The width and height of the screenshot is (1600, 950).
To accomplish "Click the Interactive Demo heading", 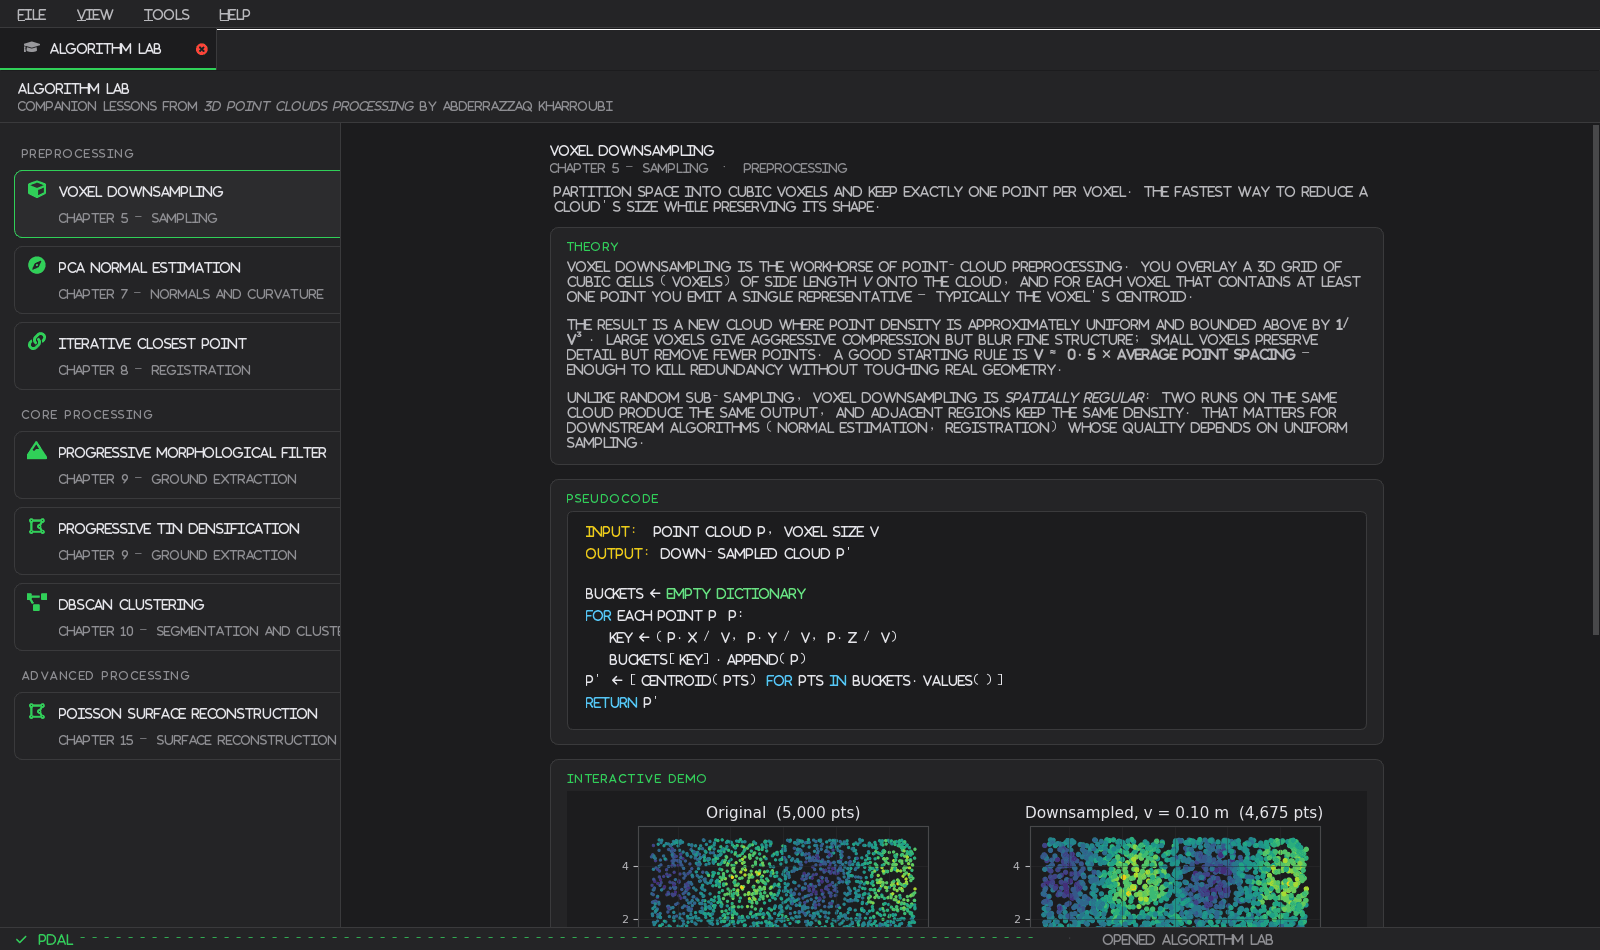I will pyautogui.click(x=636, y=779).
